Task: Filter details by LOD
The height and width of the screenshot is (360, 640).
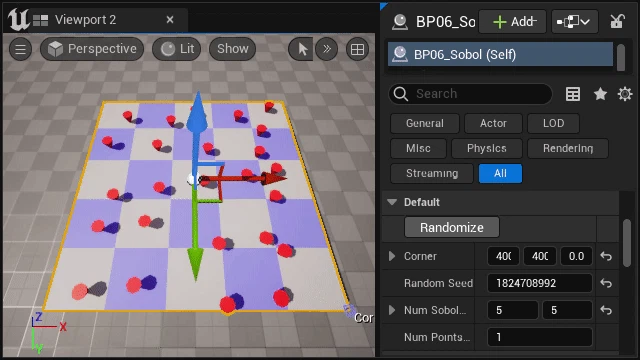Action: [x=553, y=123]
